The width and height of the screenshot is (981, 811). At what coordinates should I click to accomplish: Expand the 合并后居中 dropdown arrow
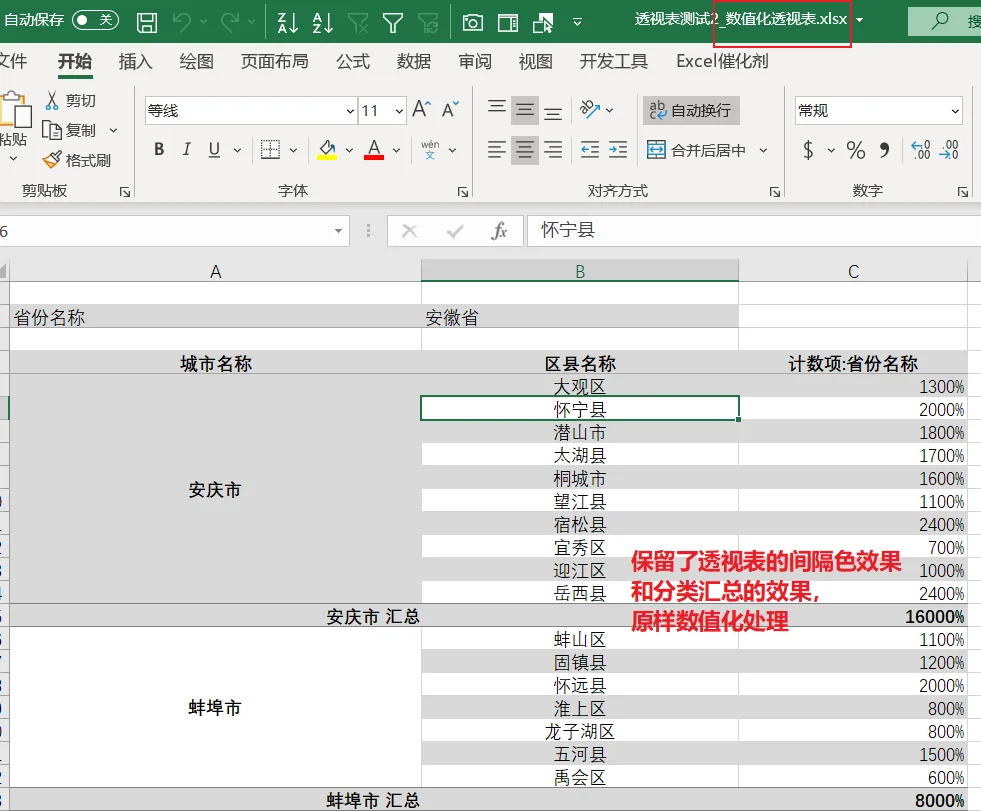[x=763, y=150]
